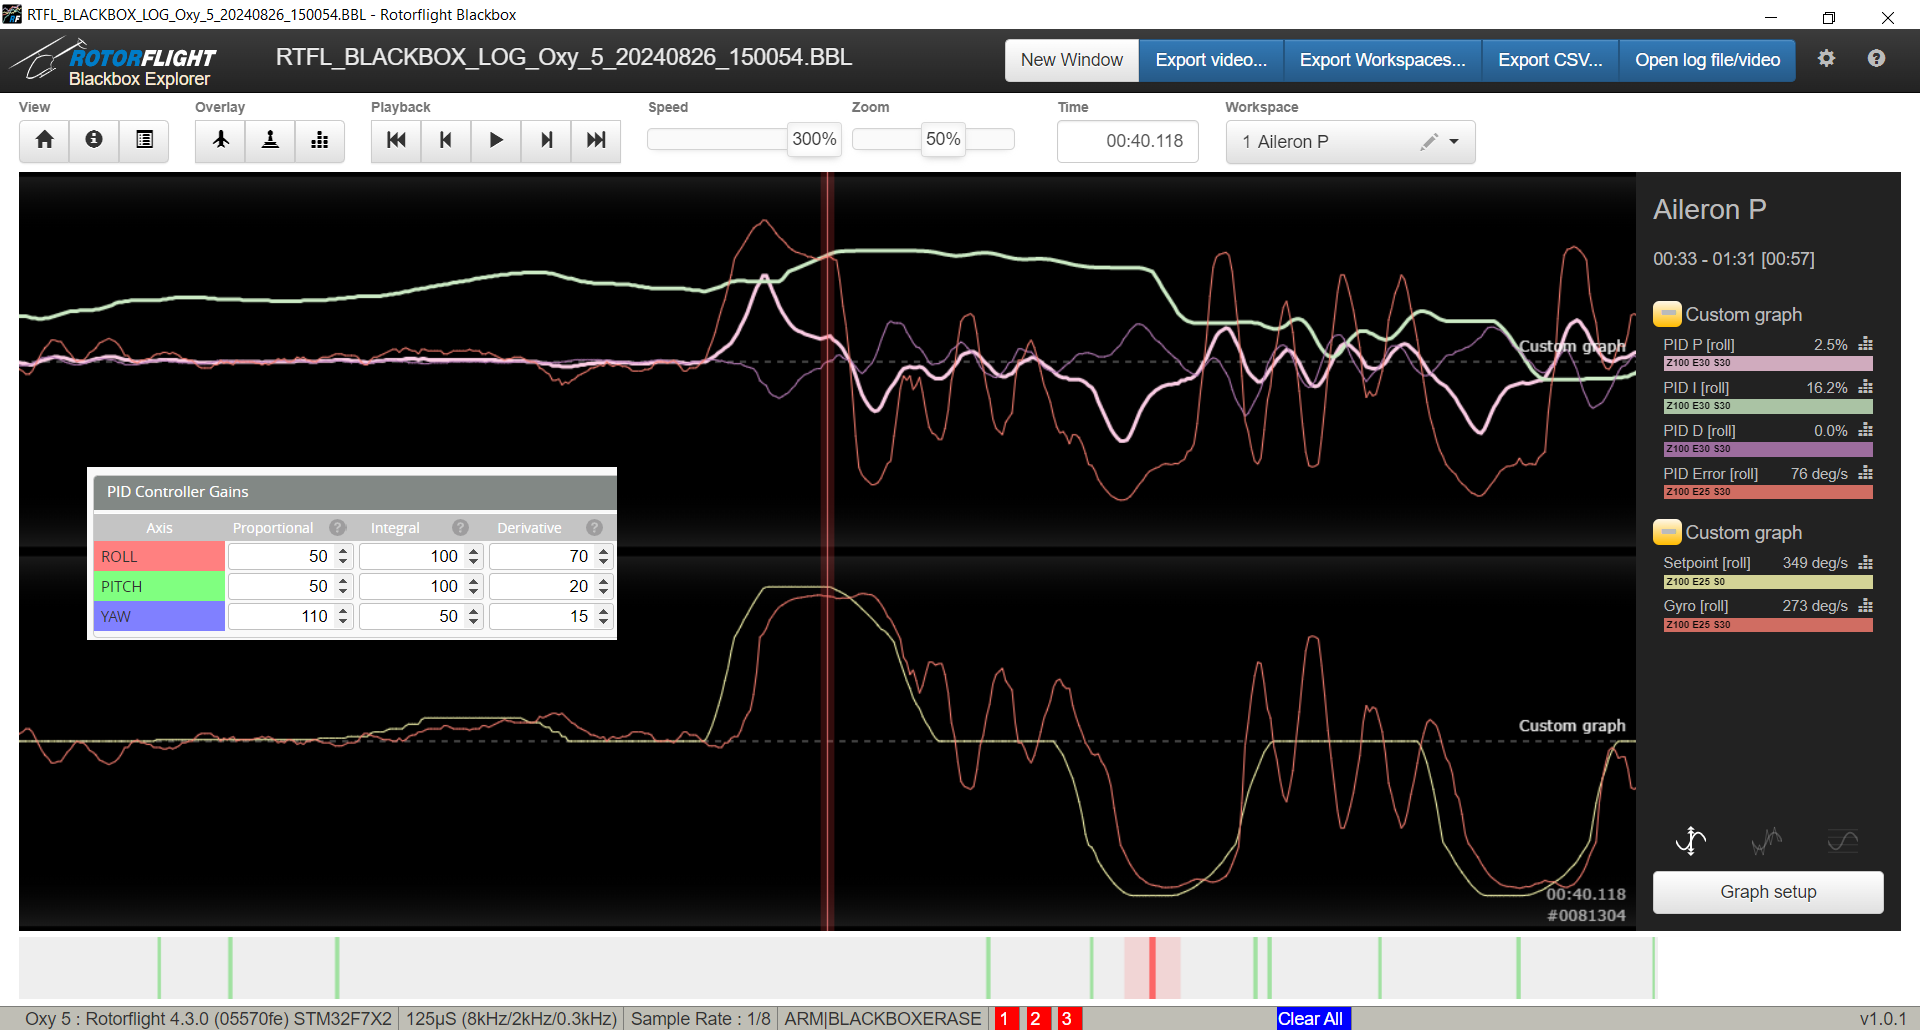Image resolution: width=1920 pixels, height=1030 pixels.
Task: Open the help question mark icon
Action: pos(1876,59)
